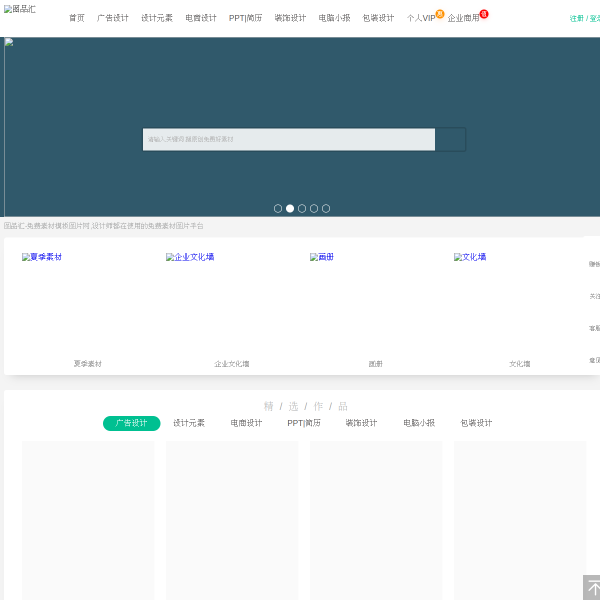The image size is (600, 600).
Task: Switch to the 装饰设计 featured-works tab
Action: click(361, 423)
